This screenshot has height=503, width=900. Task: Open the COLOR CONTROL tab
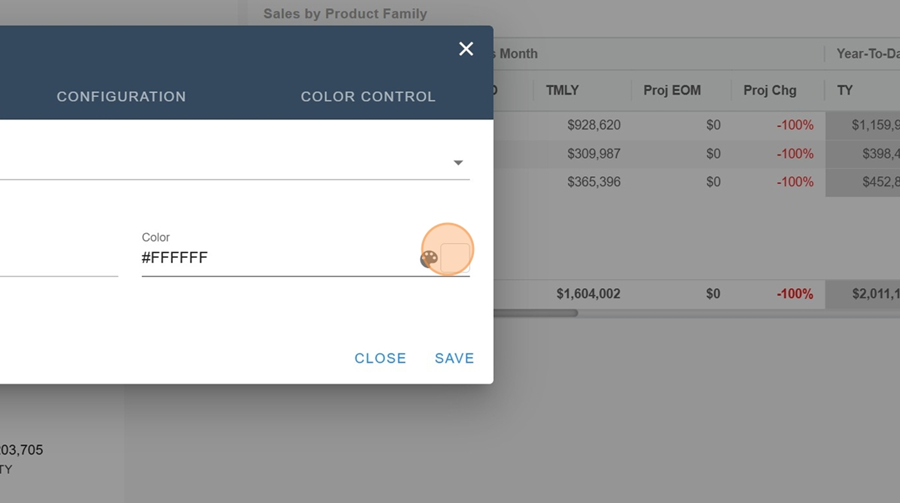tap(368, 97)
